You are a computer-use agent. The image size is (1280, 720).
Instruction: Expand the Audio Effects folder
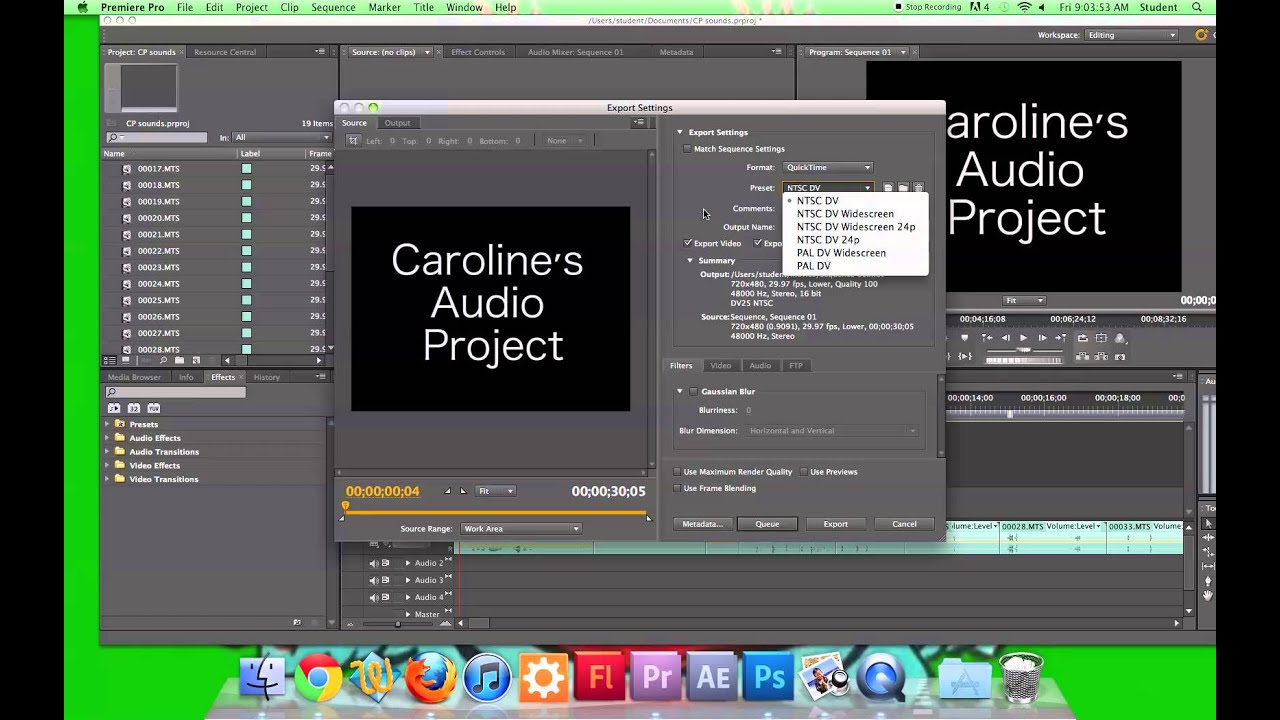tap(108, 438)
